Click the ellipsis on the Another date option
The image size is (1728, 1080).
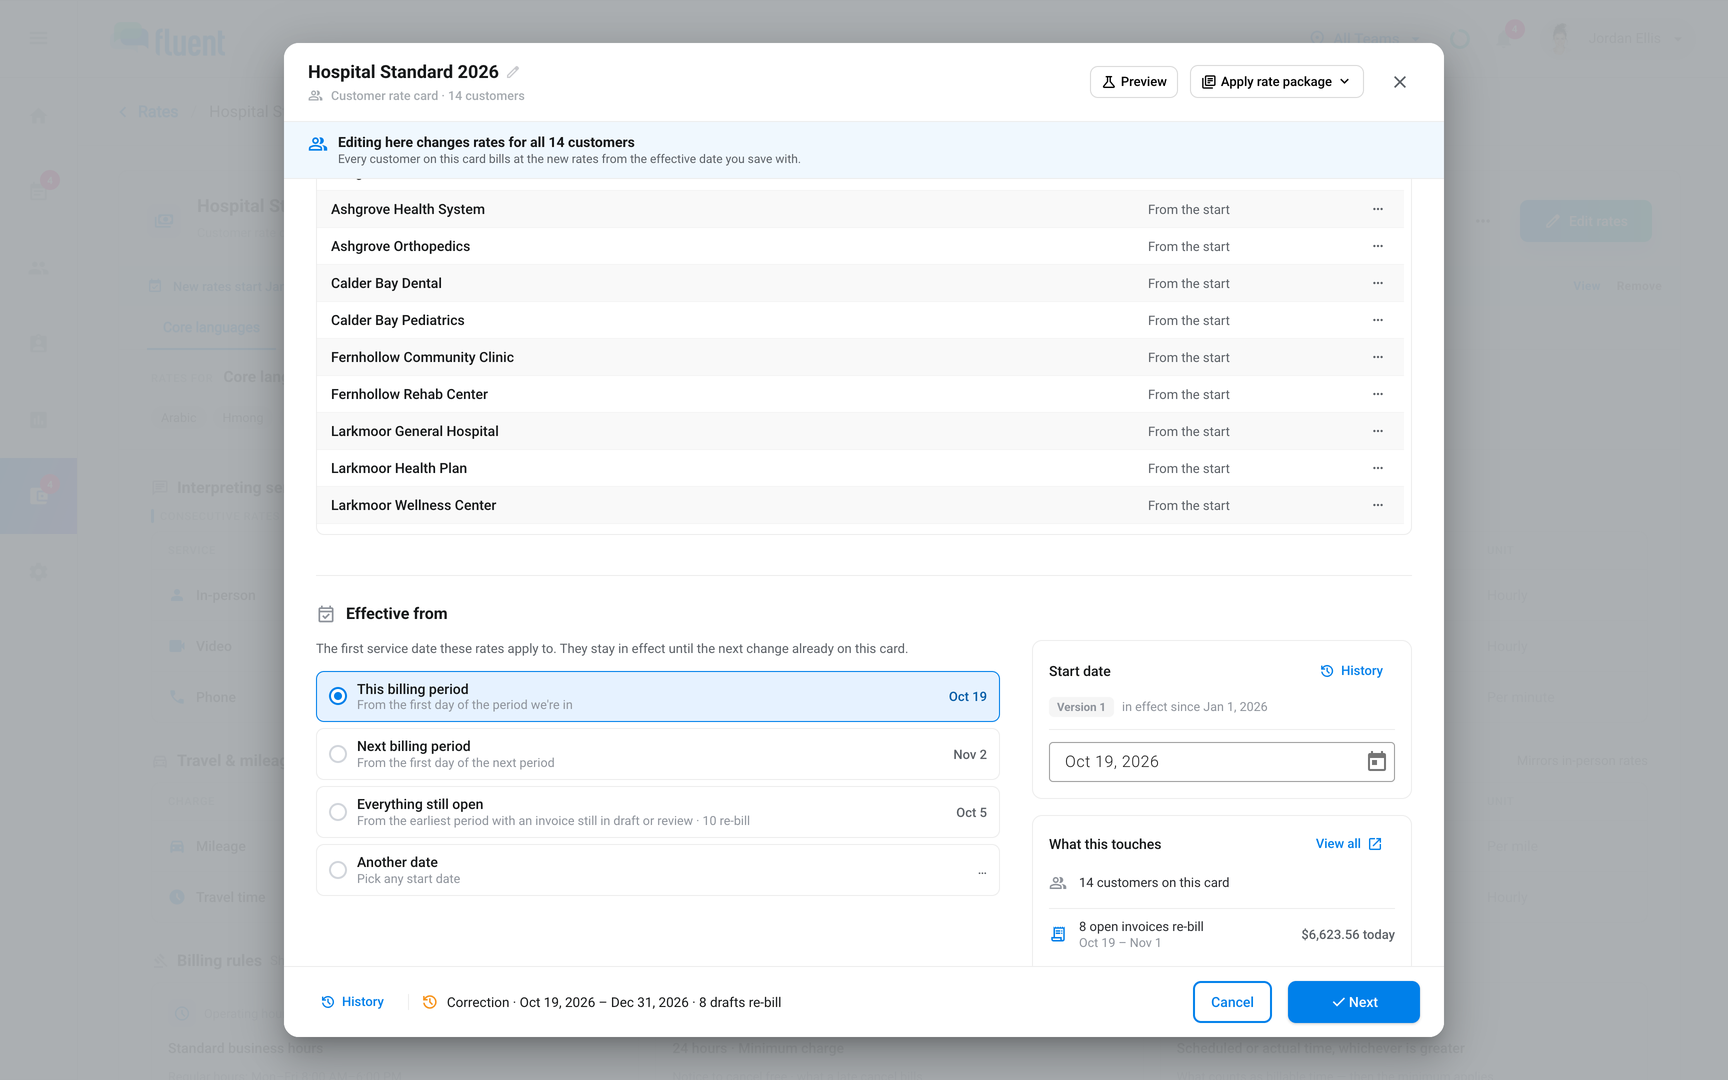click(982, 873)
